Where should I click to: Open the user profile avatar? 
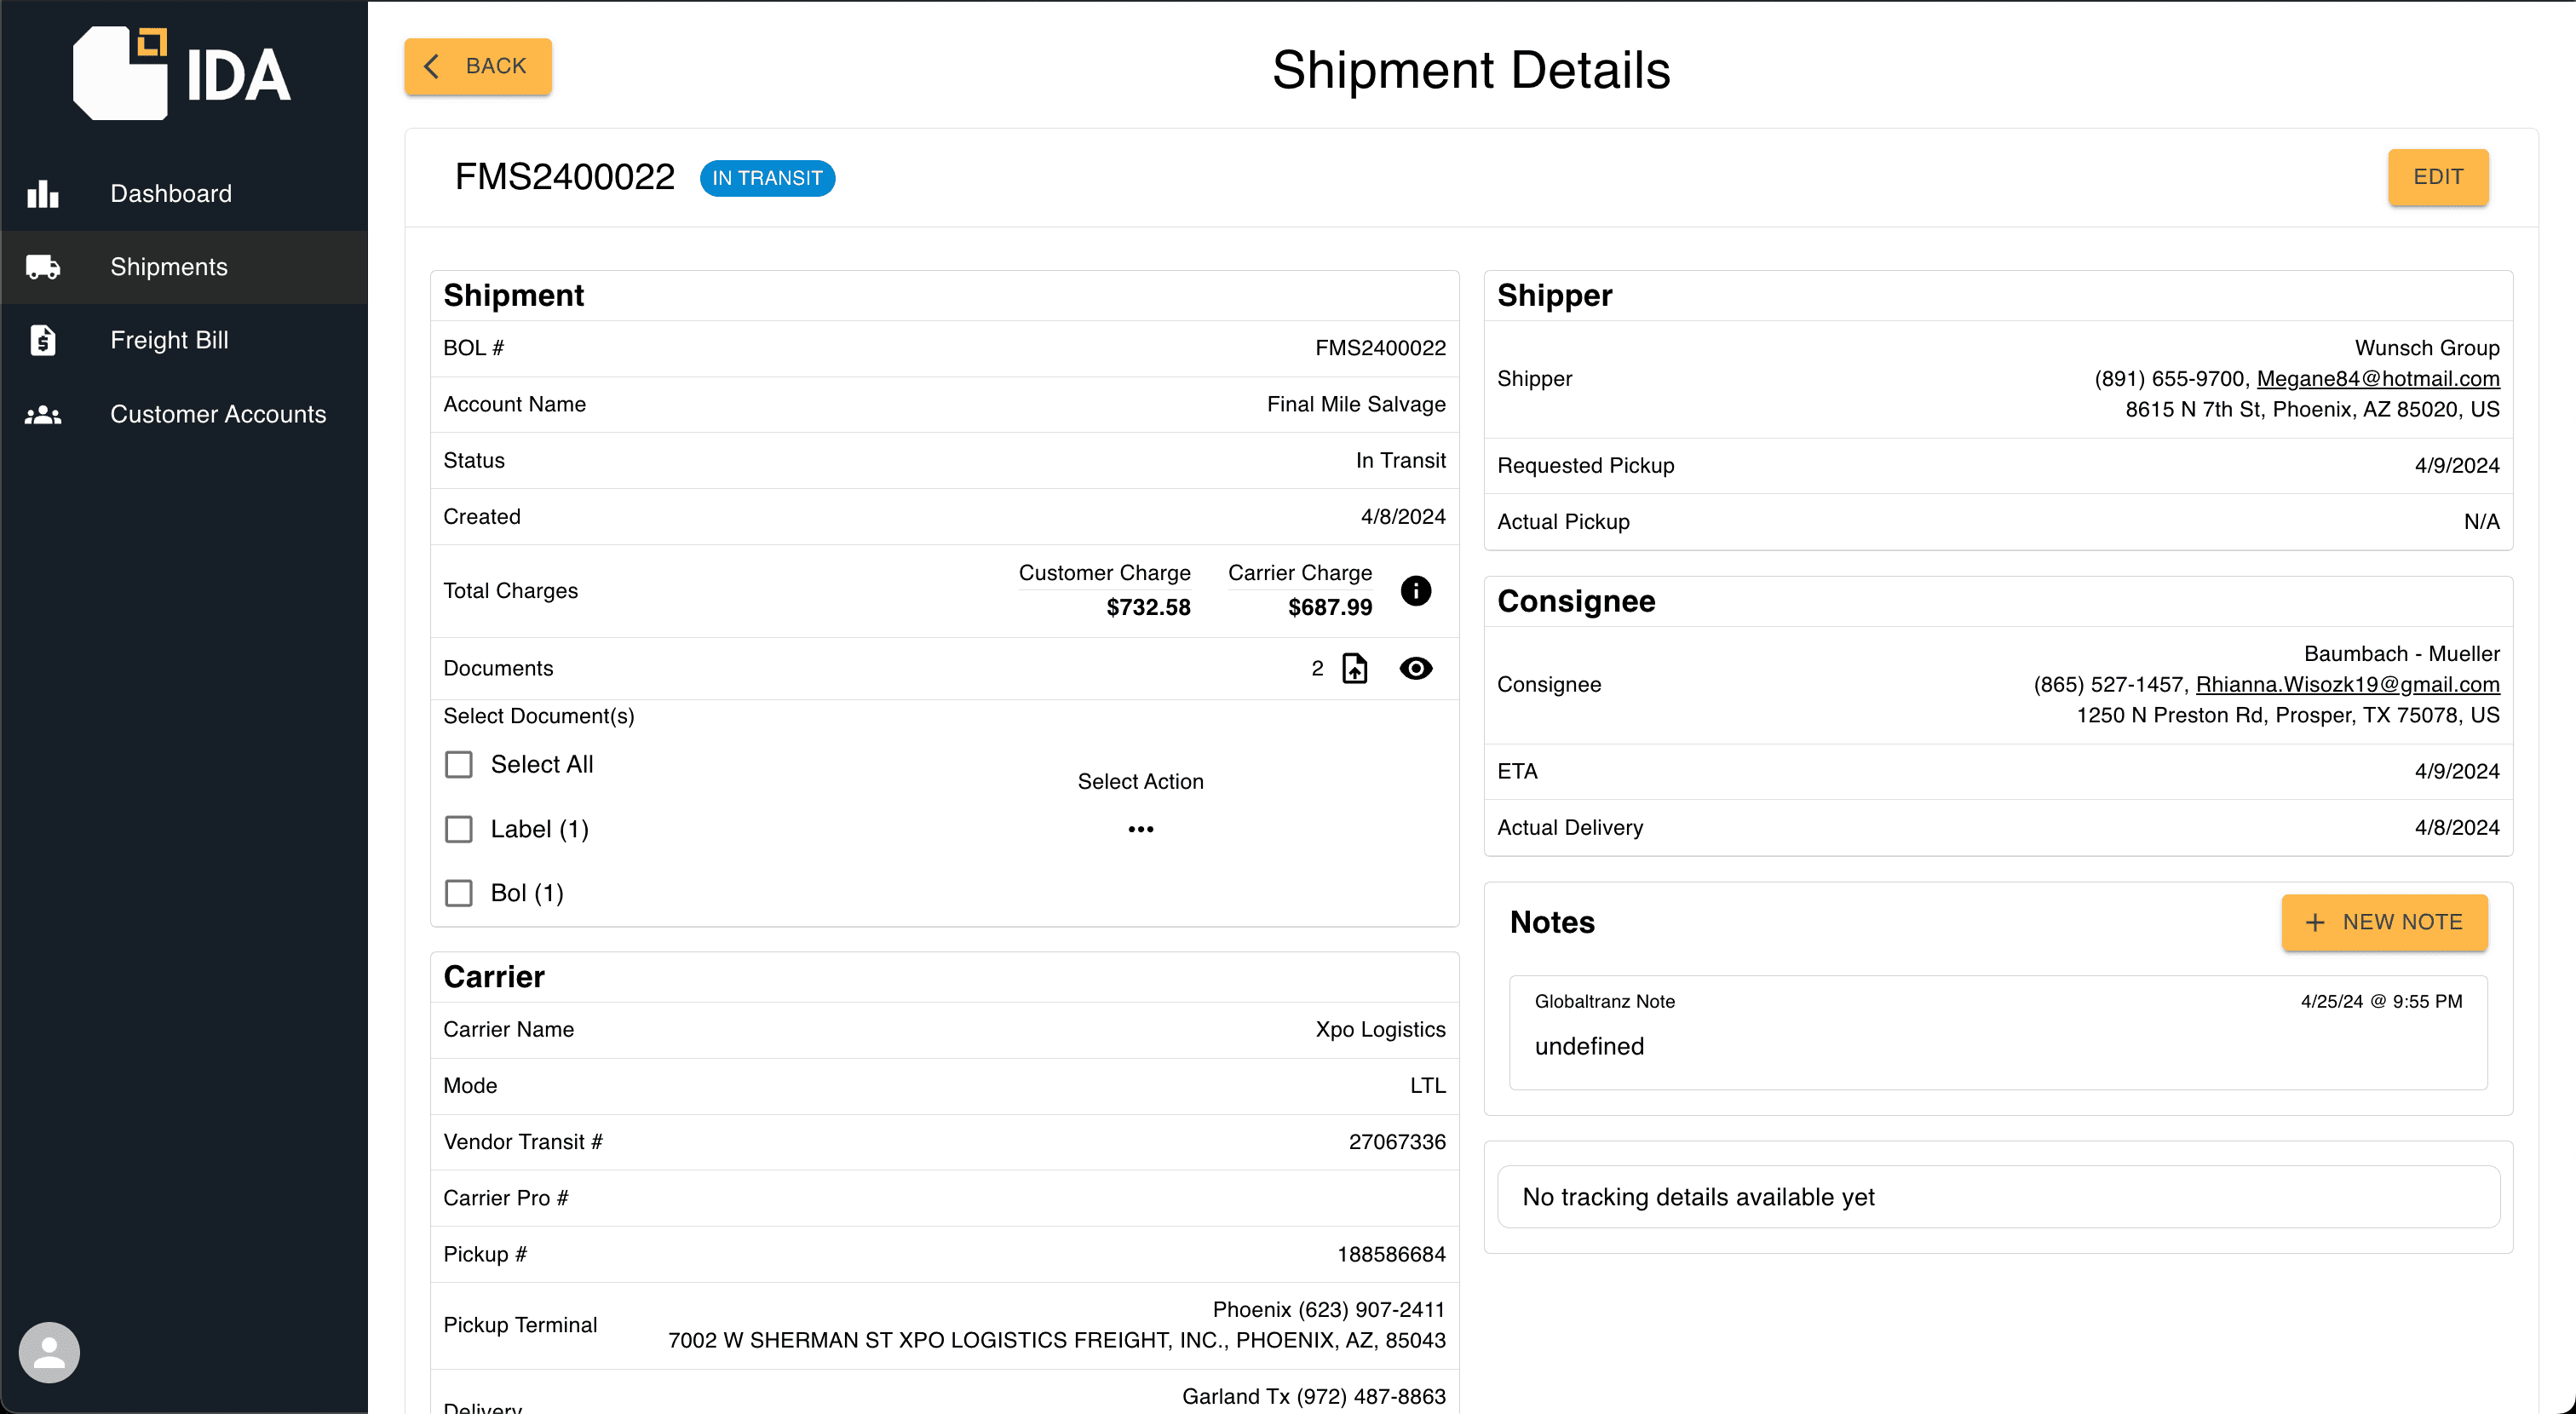pyautogui.click(x=49, y=1352)
